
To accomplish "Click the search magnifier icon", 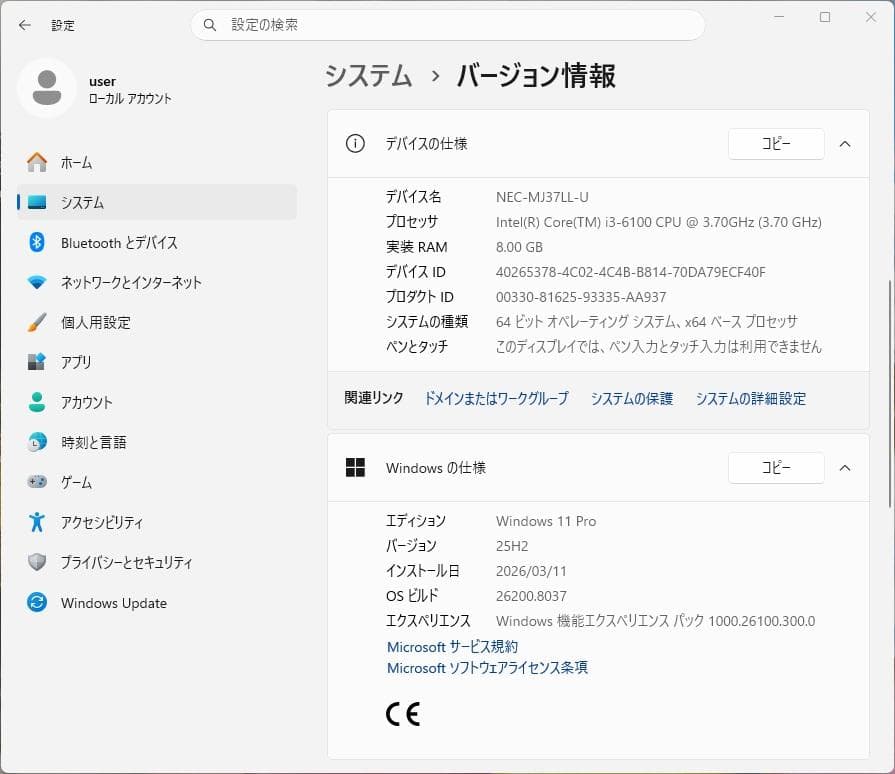I will (209, 25).
